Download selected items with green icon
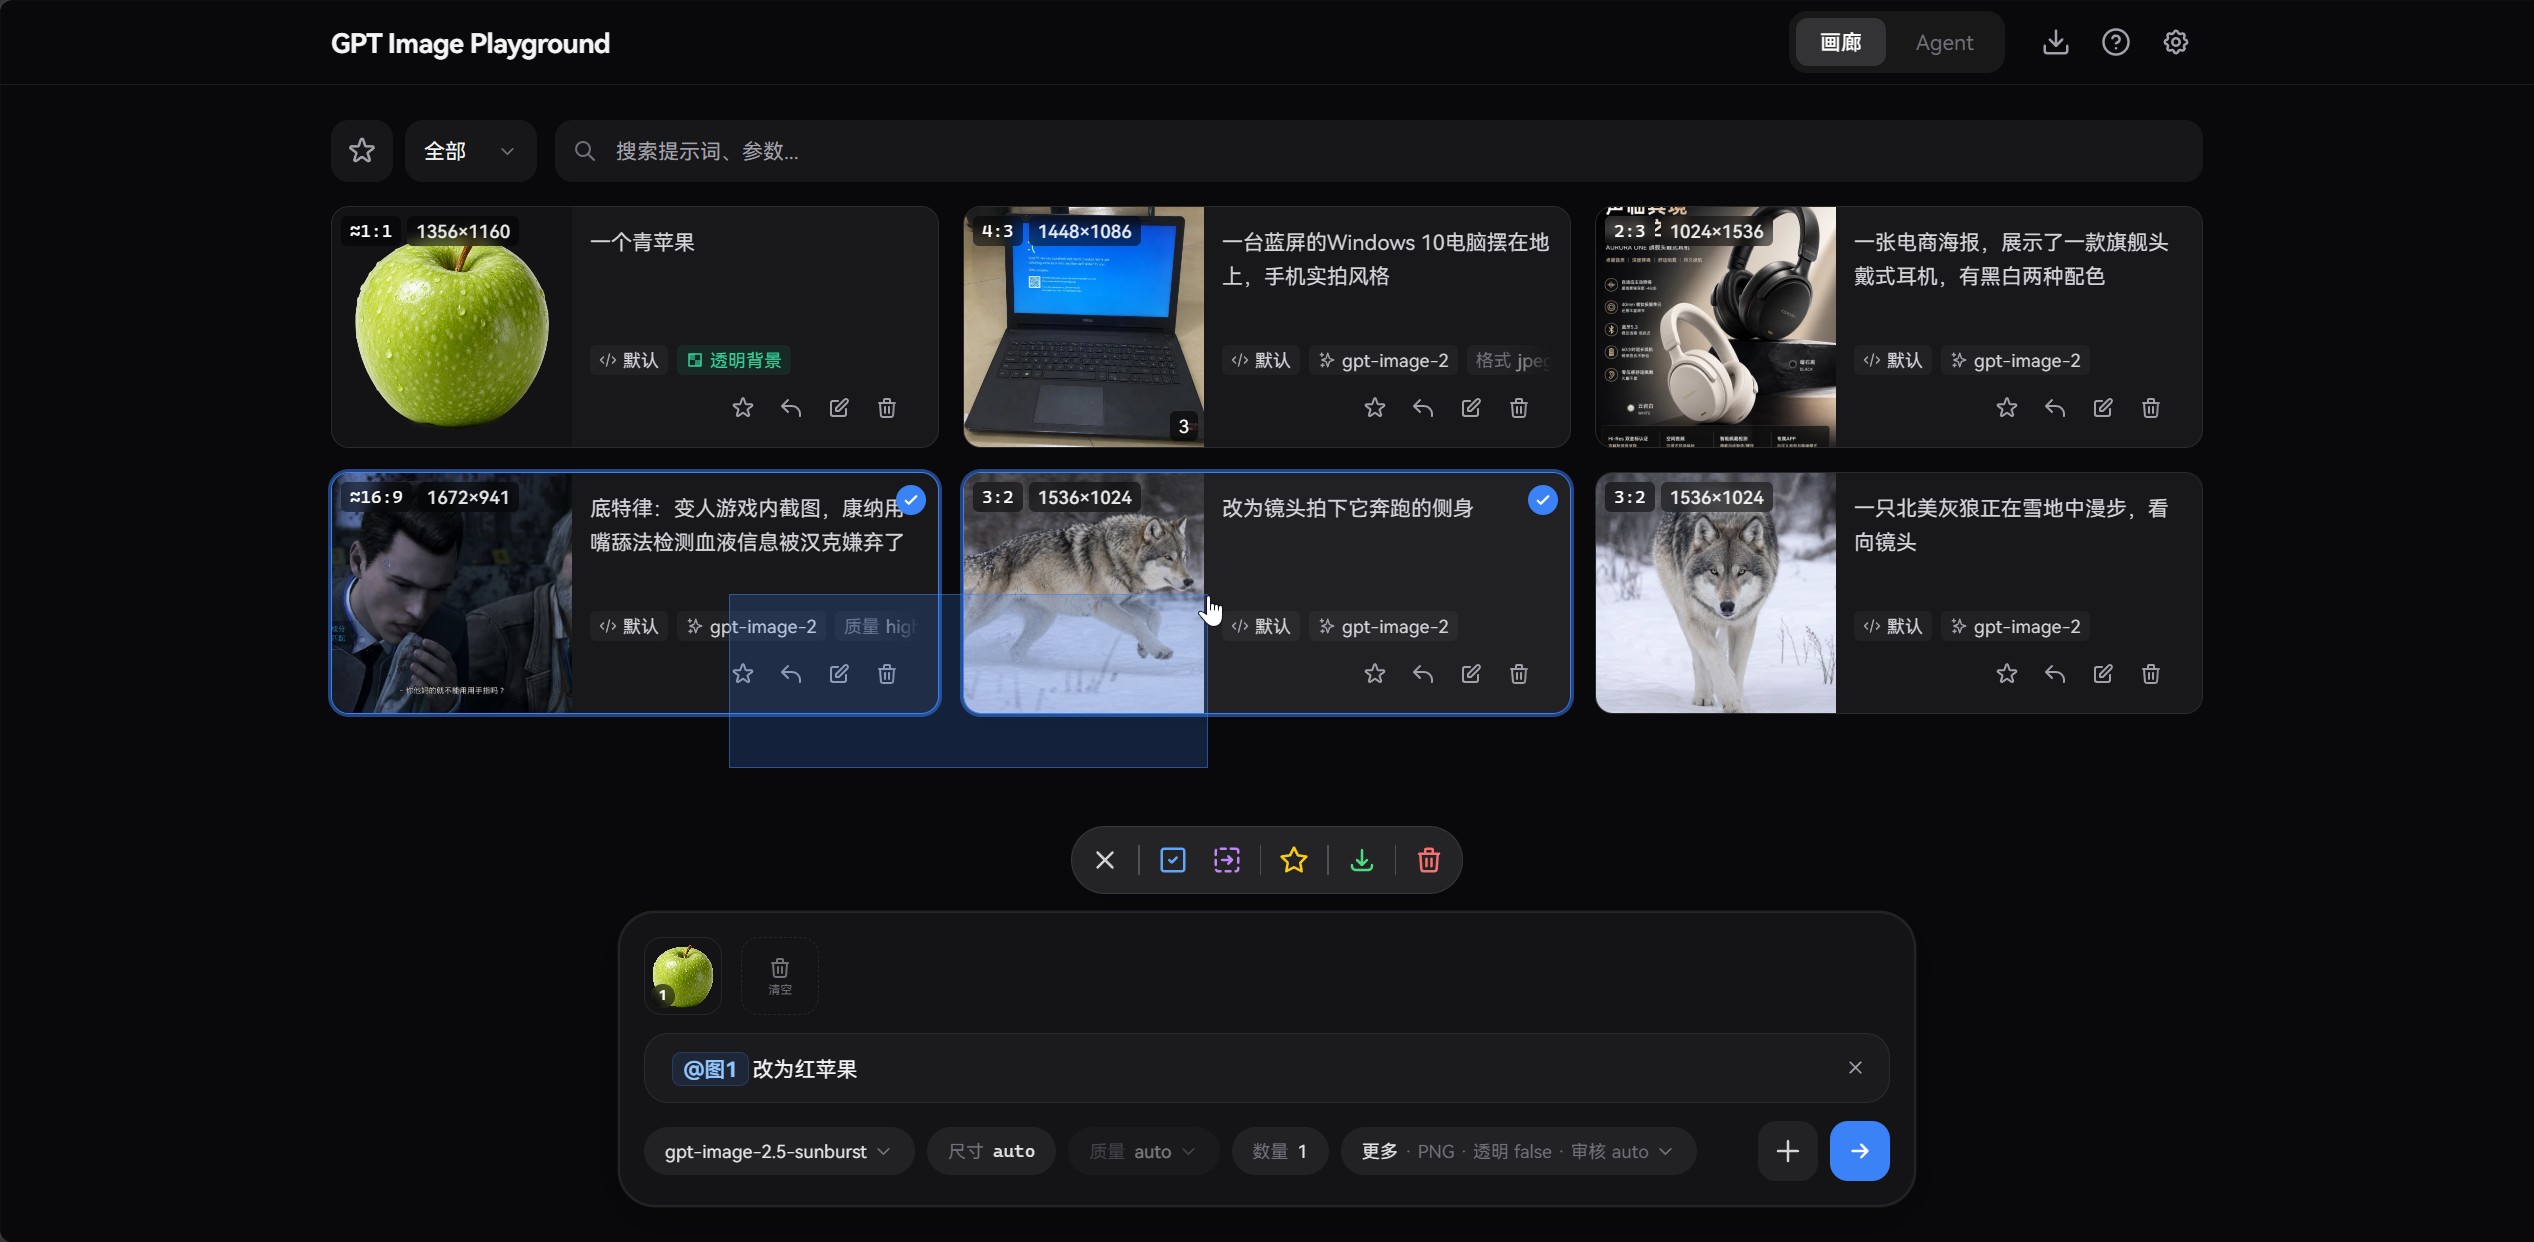Viewport: 2534px width, 1242px height. pos(1362,860)
